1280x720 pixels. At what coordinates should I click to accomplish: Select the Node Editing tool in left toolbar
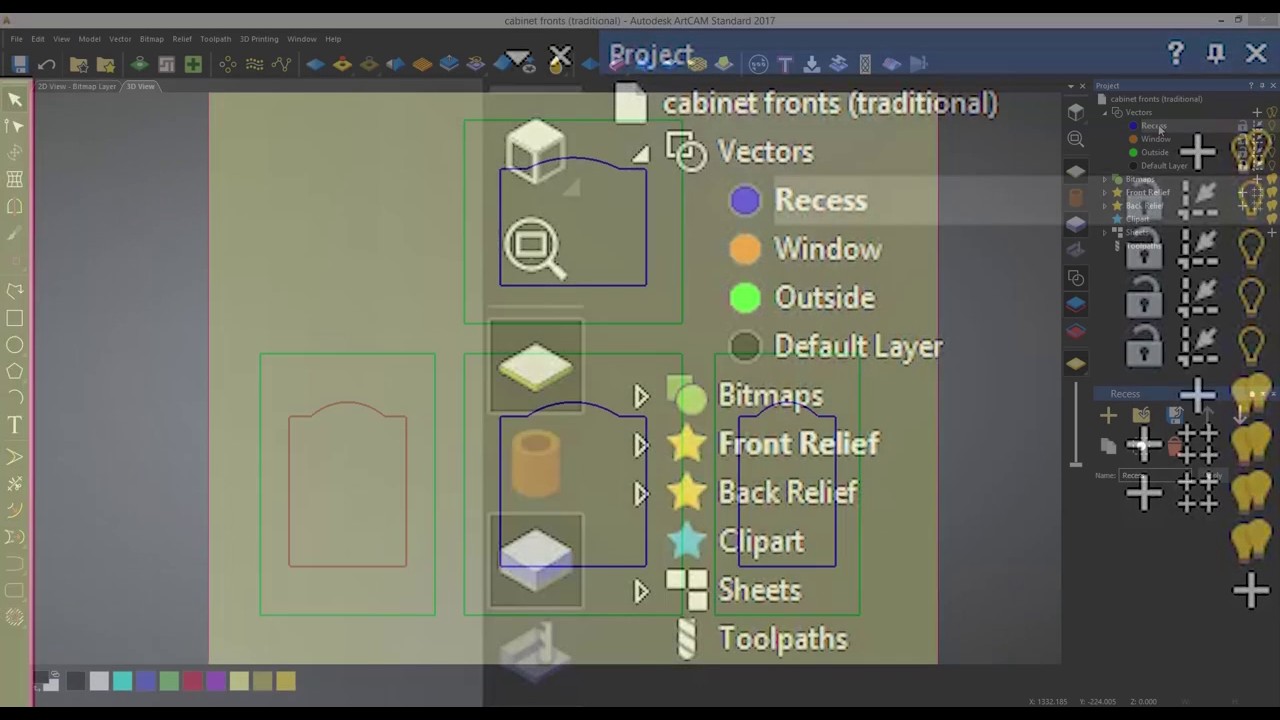point(15,126)
